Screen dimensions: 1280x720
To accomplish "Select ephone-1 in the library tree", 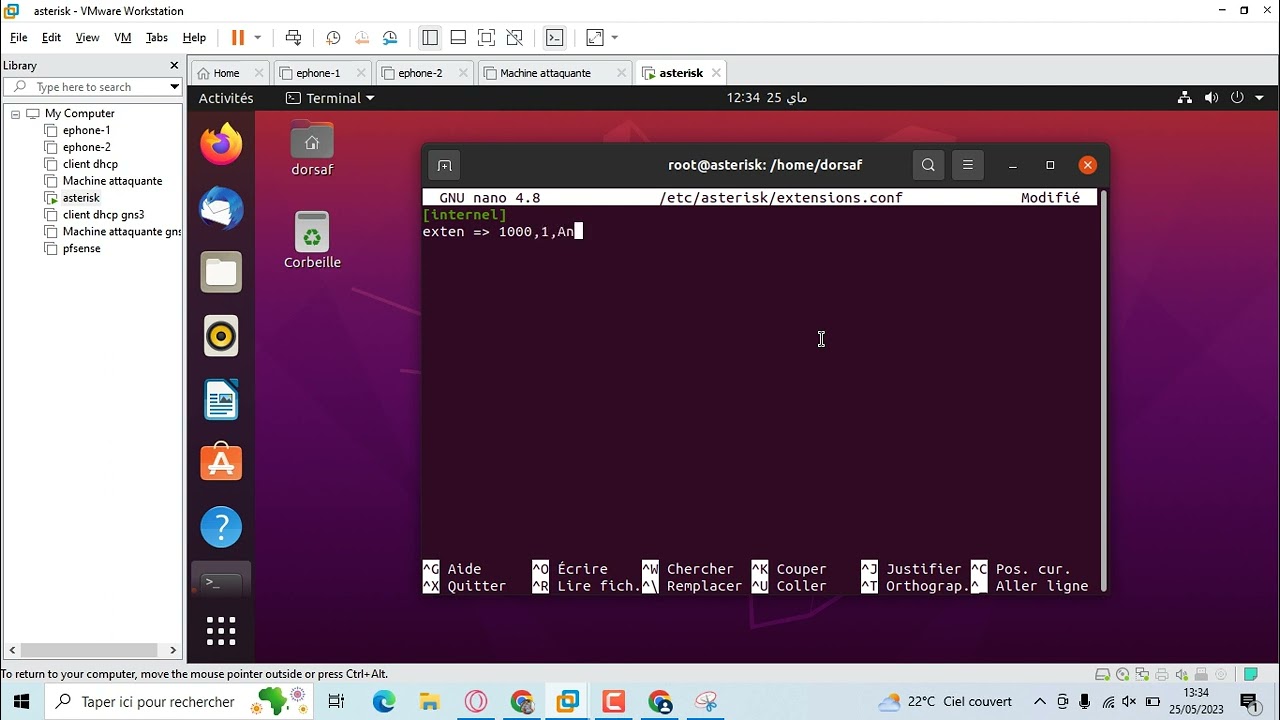I will point(86,130).
